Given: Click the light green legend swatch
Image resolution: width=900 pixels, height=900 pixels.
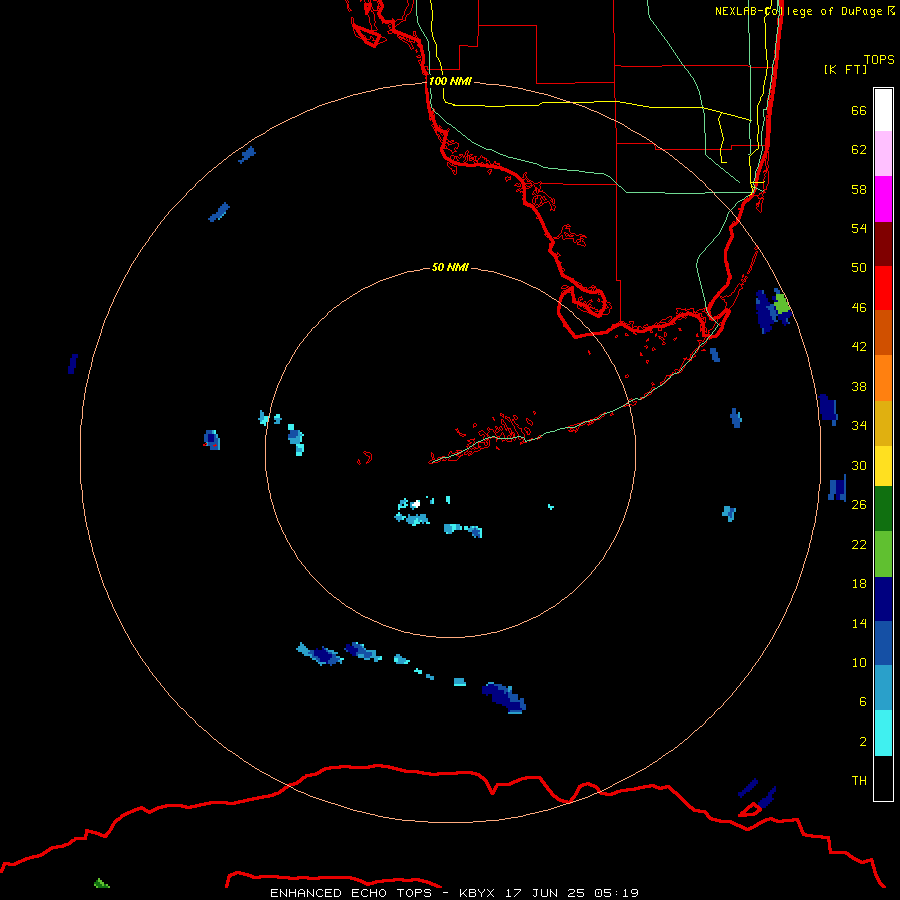Looking at the screenshot, I should (883, 554).
